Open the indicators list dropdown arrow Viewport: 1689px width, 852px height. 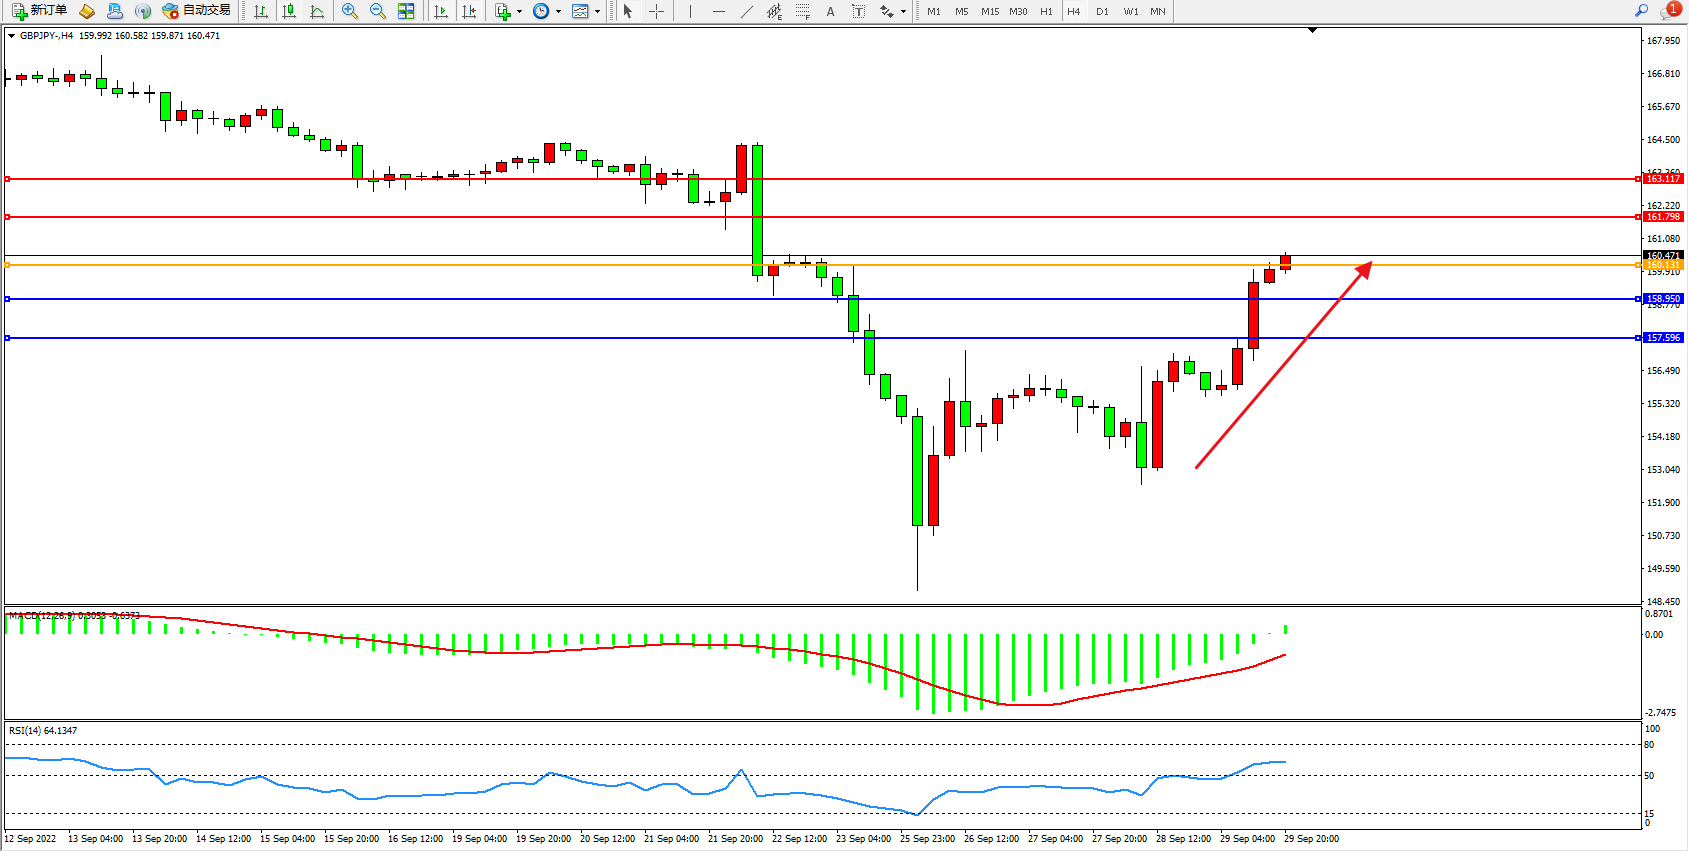point(519,12)
